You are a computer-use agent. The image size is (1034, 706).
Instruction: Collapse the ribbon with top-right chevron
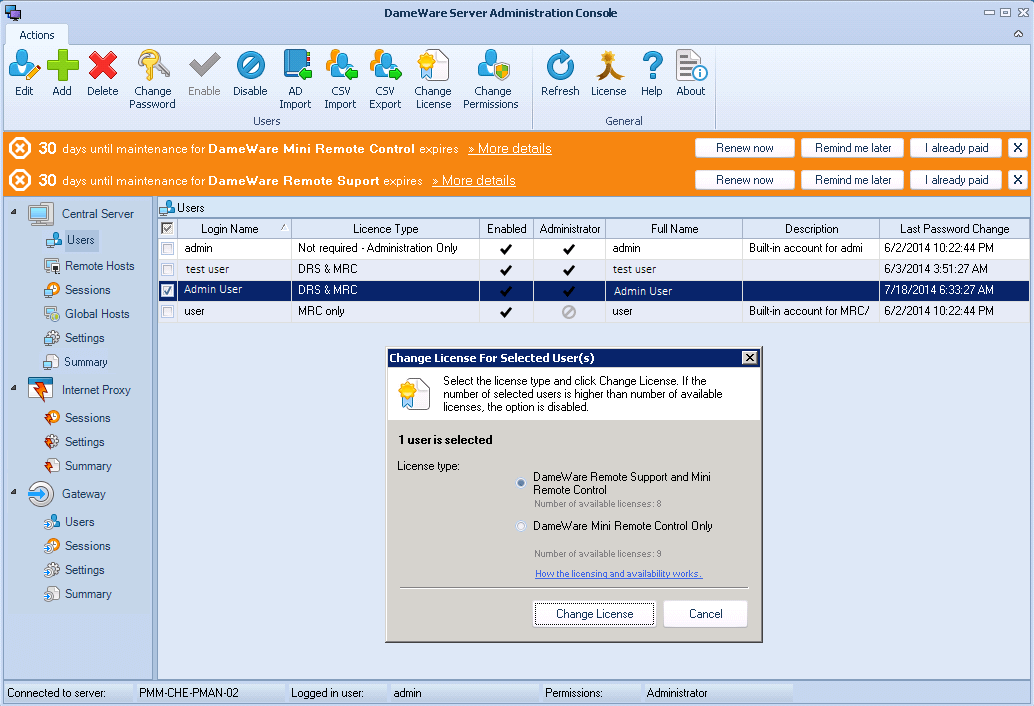[1018, 34]
